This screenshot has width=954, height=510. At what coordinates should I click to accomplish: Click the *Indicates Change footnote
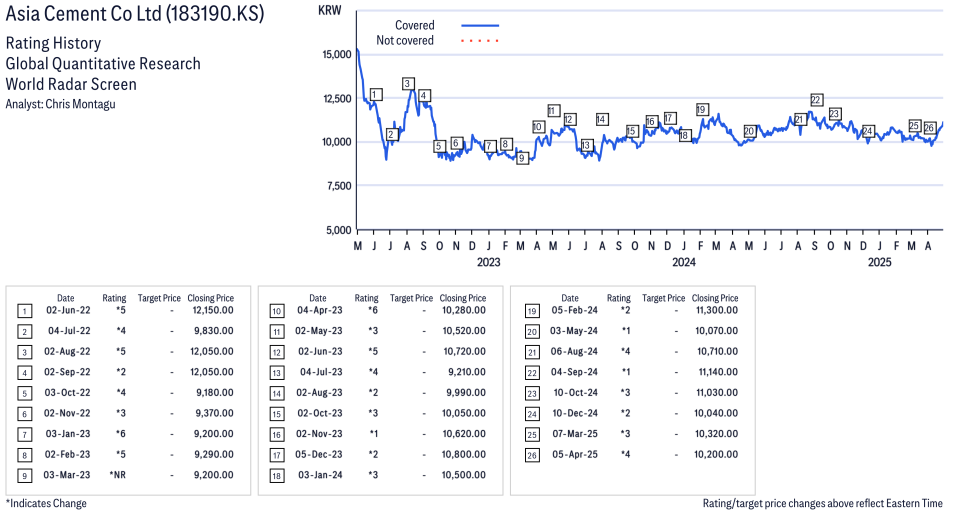coord(46,503)
